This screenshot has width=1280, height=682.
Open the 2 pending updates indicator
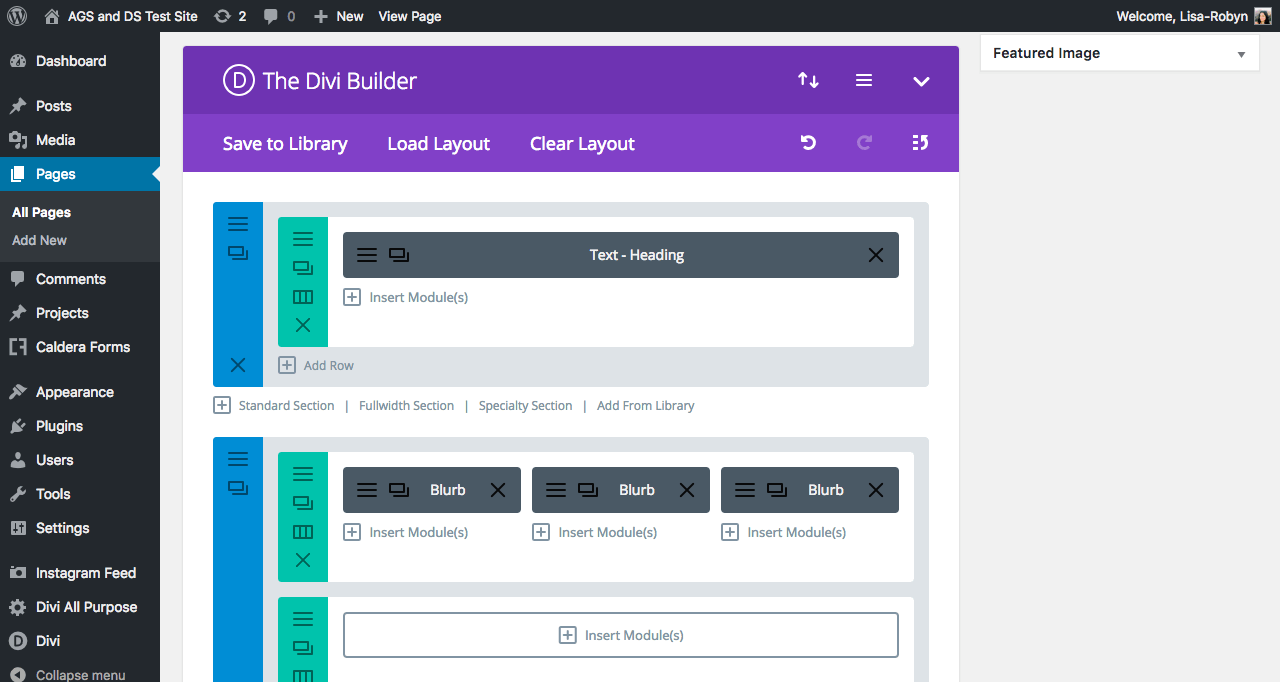(x=230, y=16)
